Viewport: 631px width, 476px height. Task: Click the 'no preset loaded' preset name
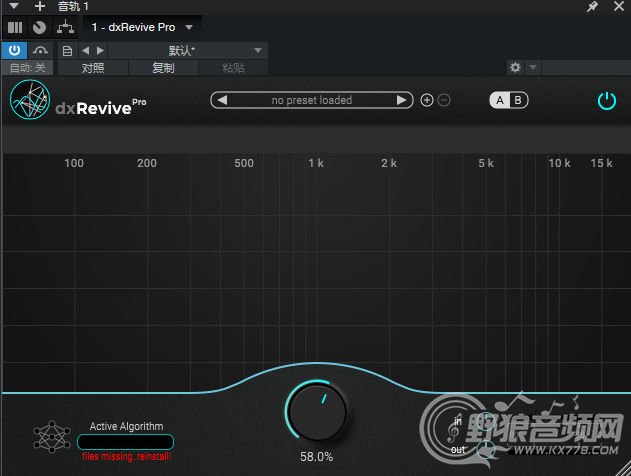pyautogui.click(x=312, y=100)
